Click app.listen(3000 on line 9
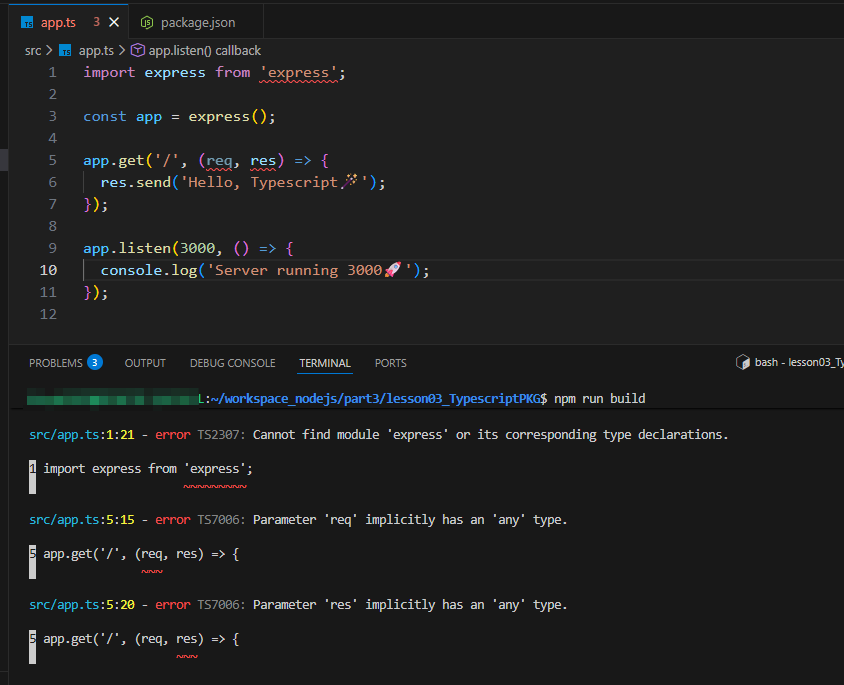 (x=149, y=249)
